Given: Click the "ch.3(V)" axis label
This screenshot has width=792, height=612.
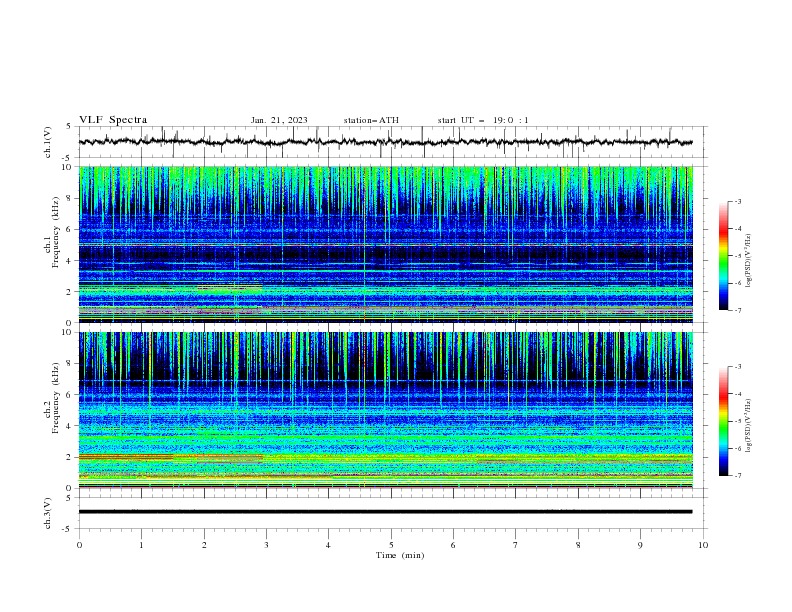Looking at the screenshot, I should [48, 513].
